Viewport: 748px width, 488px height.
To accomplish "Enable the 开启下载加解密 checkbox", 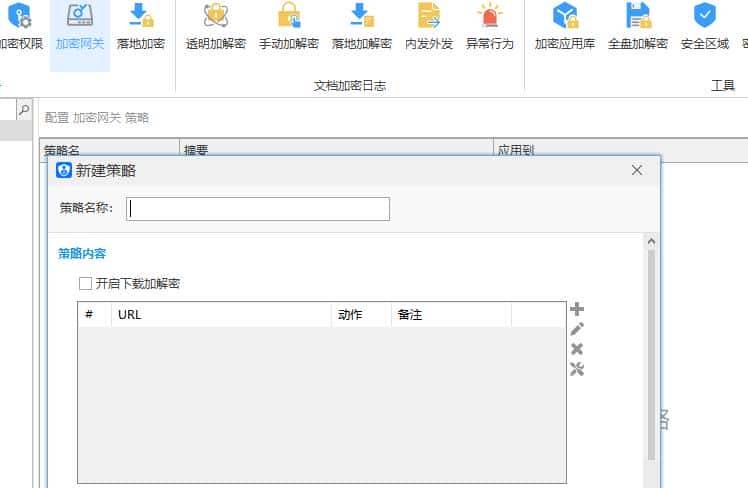I will [x=85, y=283].
